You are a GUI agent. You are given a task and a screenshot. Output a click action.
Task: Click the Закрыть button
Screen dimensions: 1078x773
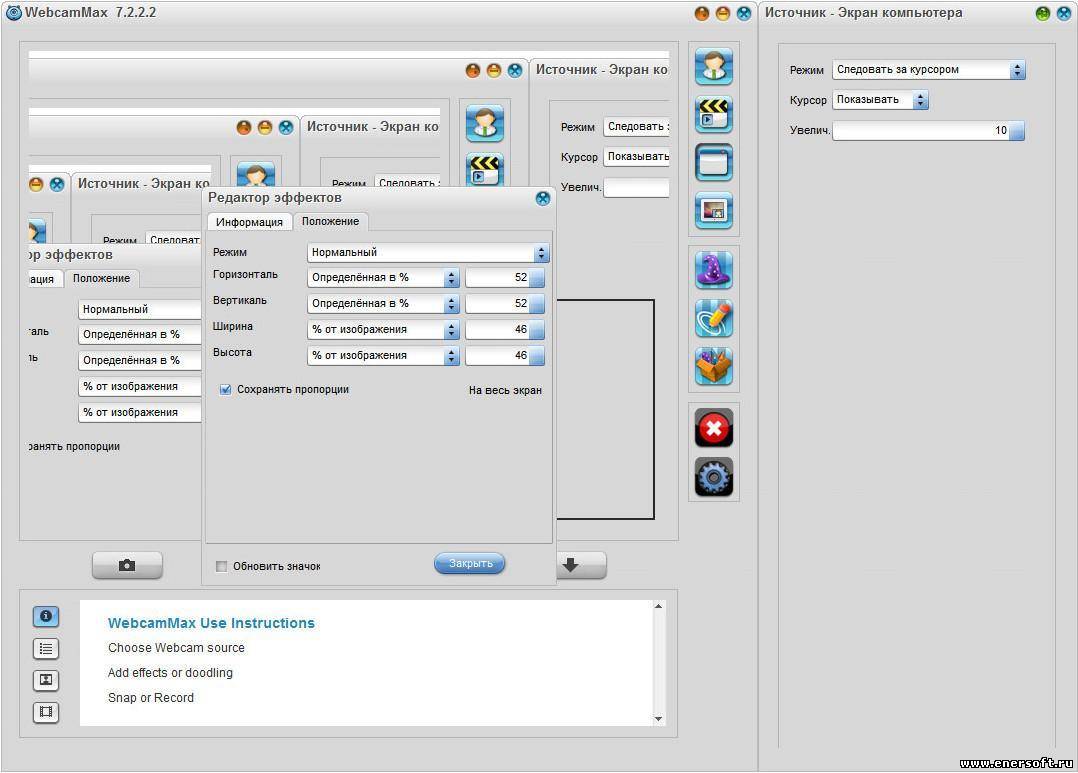[470, 563]
